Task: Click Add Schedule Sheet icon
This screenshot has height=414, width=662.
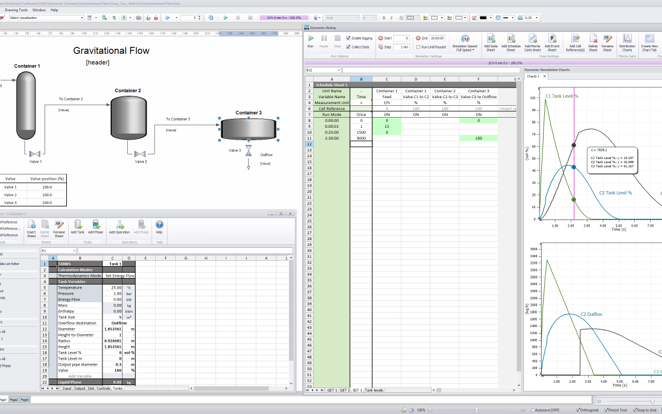Action: [x=511, y=43]
